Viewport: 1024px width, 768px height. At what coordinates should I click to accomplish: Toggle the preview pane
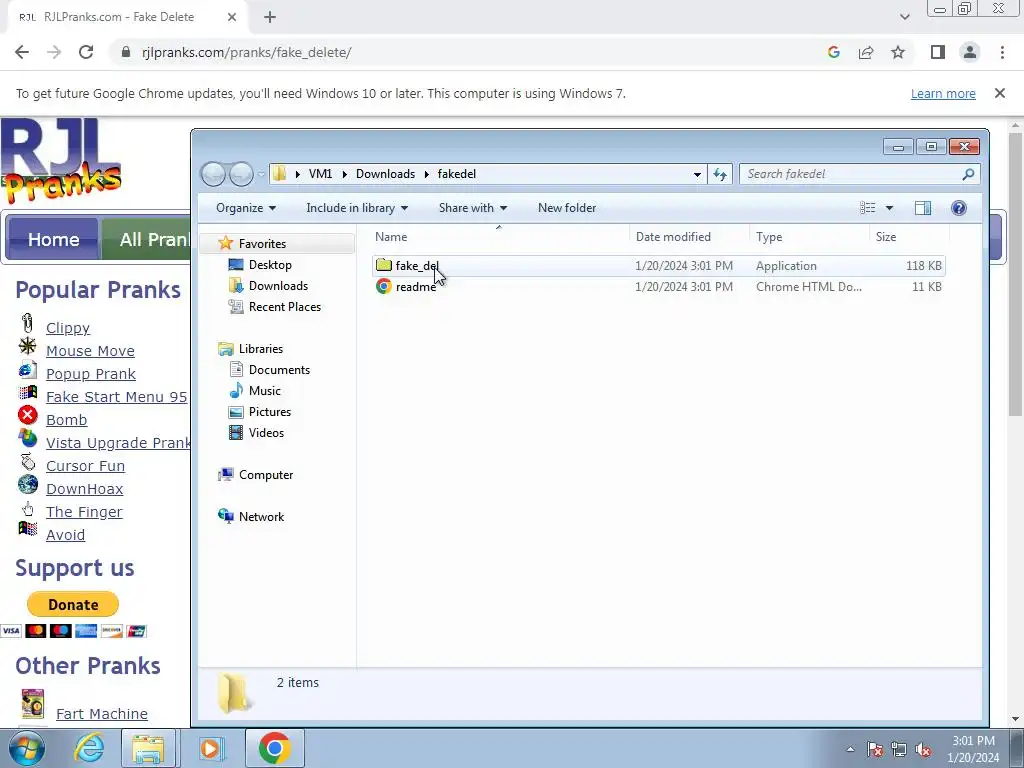point(923,208)
